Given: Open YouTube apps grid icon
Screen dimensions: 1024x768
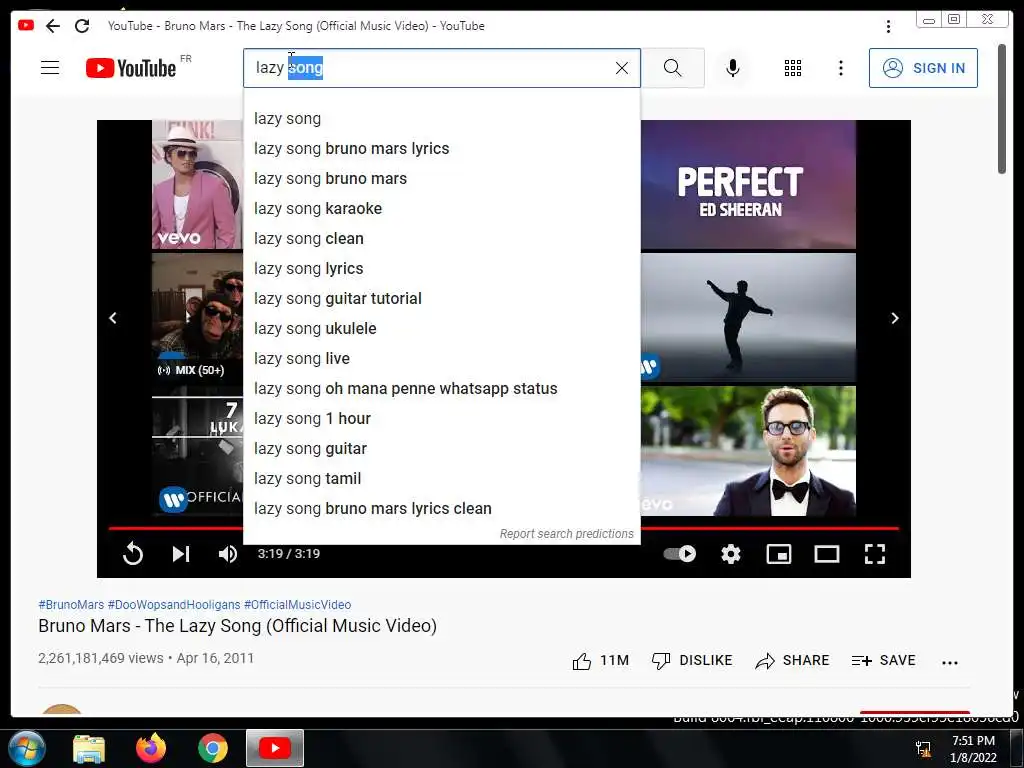Looking at the screenshot, I should 793,68.
